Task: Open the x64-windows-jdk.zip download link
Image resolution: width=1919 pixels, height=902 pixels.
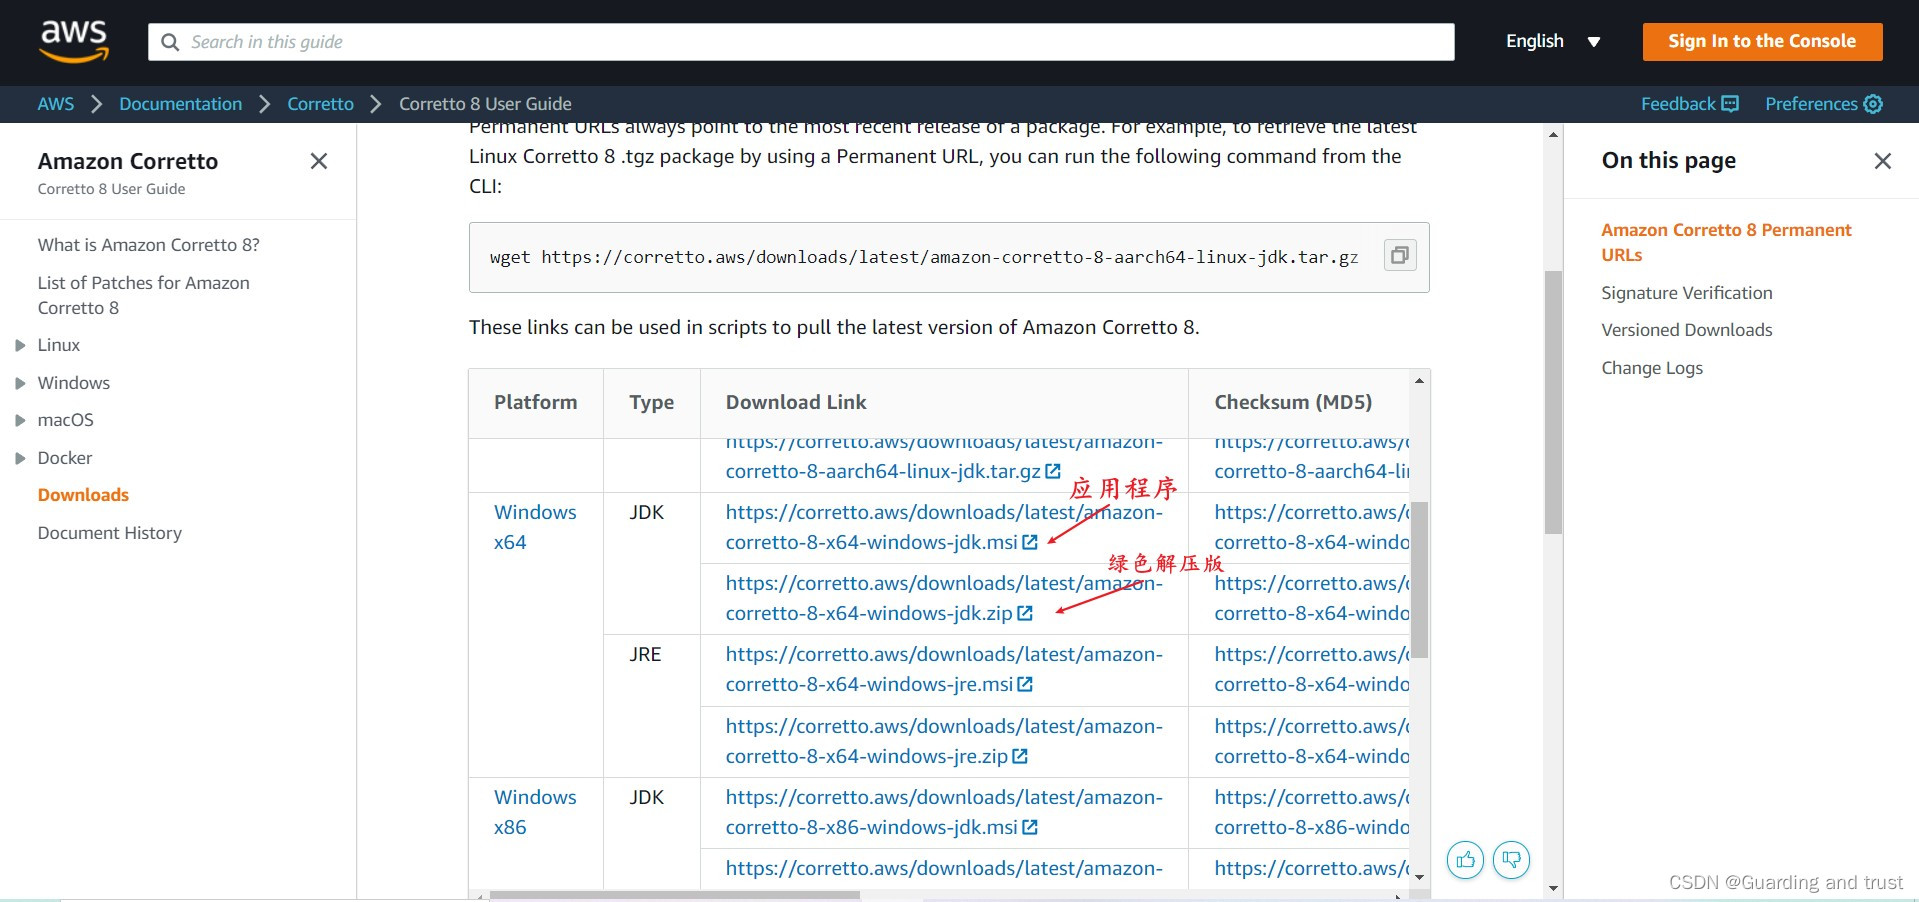Action: coord(943,598)
